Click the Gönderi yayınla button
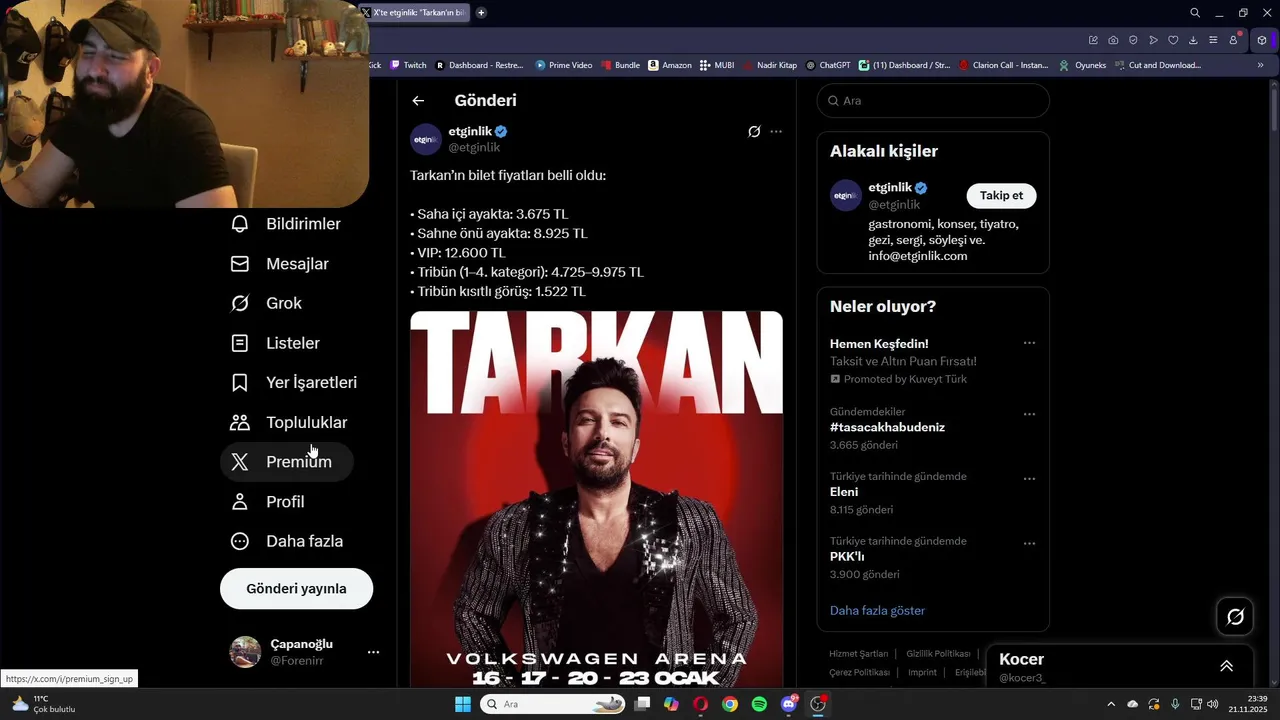 click(x=296, y=588)
